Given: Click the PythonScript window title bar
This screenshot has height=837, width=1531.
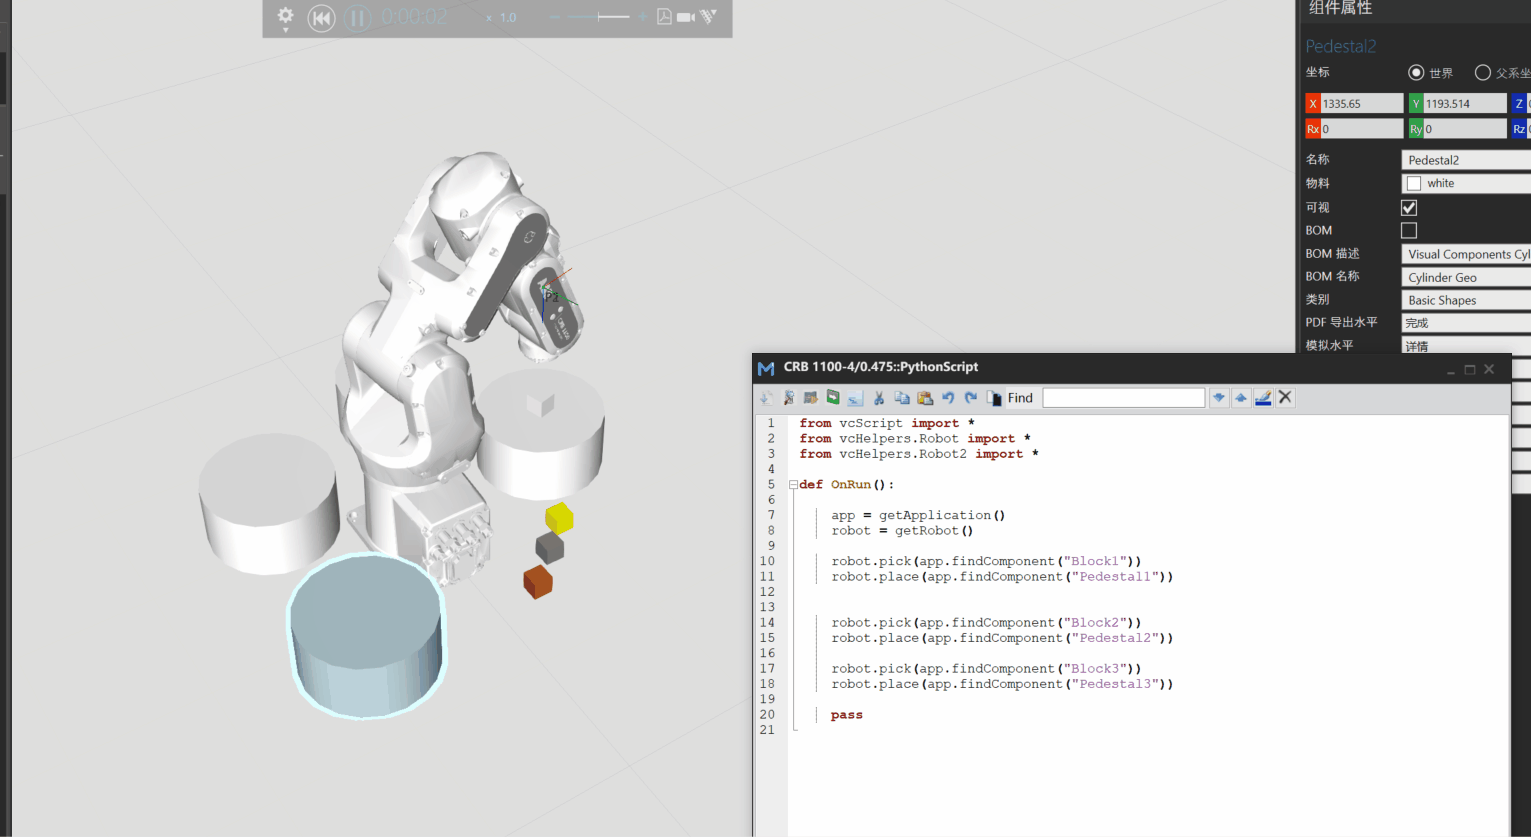Looking at the screenshot, I should click(1000, 367).
